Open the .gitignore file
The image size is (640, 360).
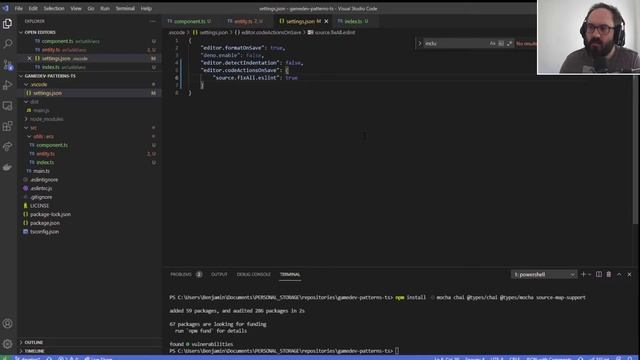coord(41,197)
